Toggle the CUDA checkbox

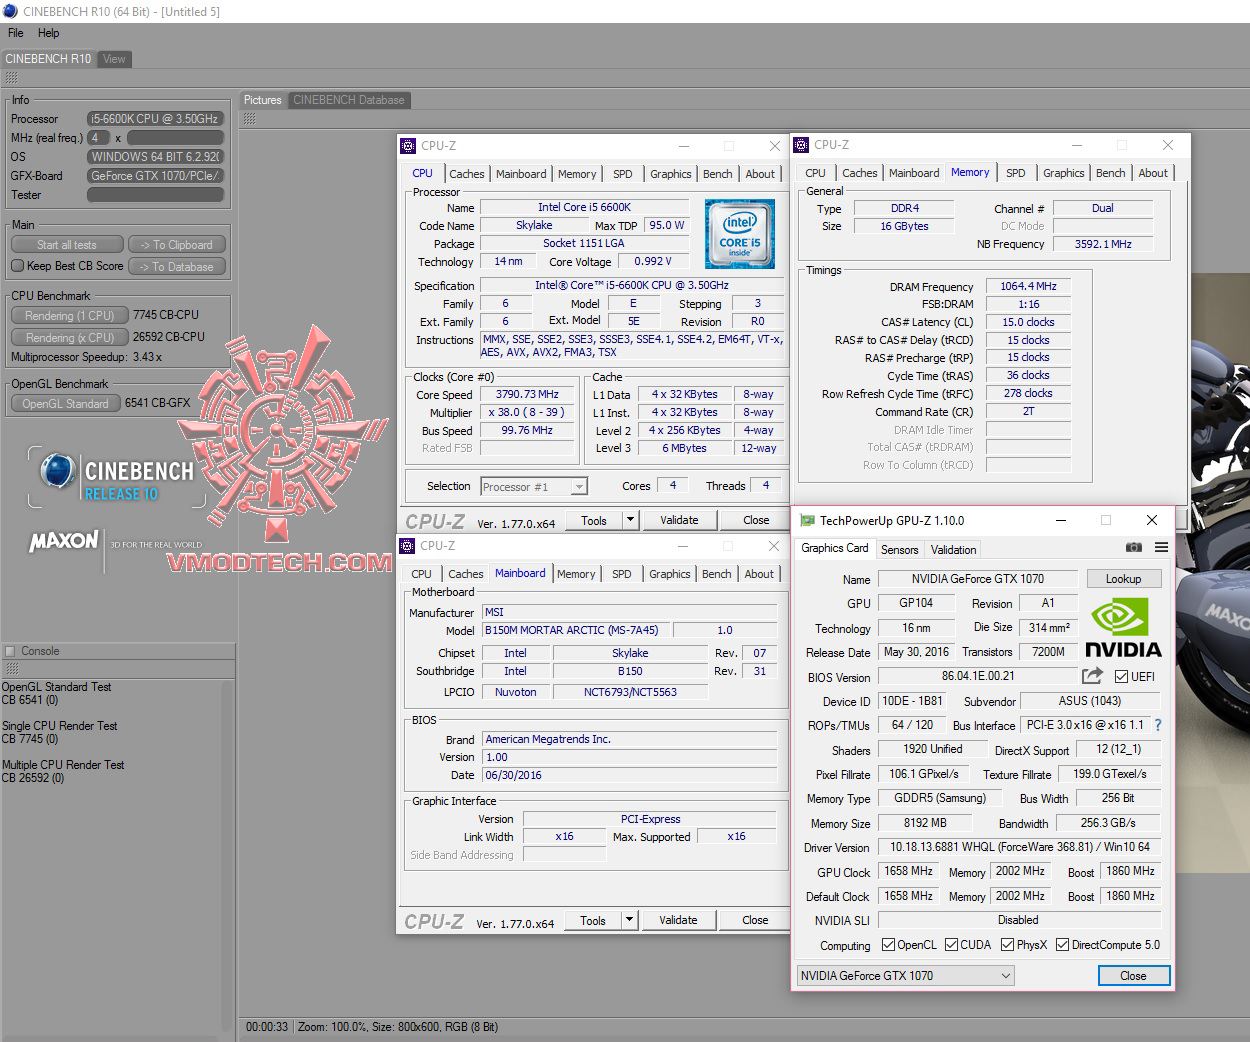951,945
